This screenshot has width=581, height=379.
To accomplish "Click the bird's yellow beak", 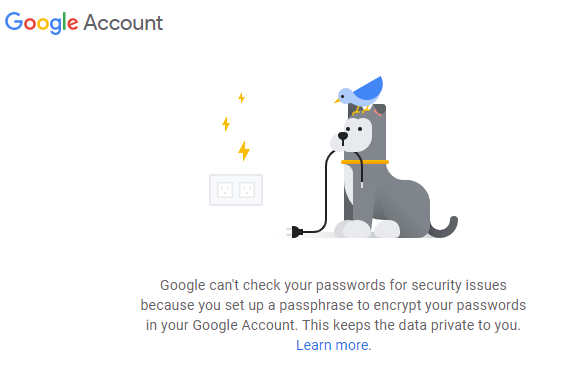I will tap(337, 100).
